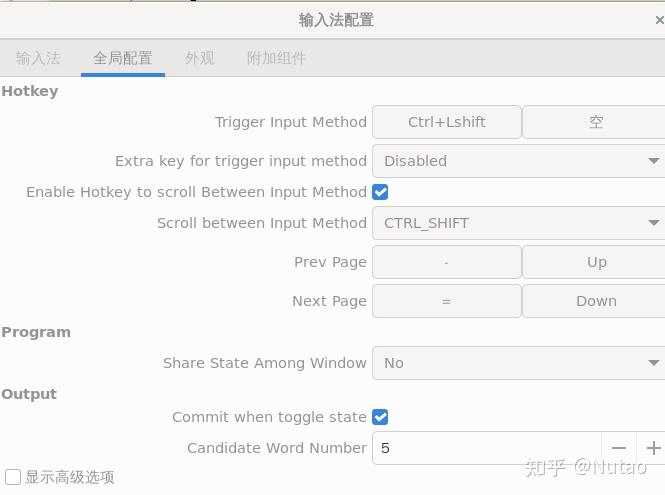Click Candidate Word Number input field
665x495 pixels.
tap(487, 448)
